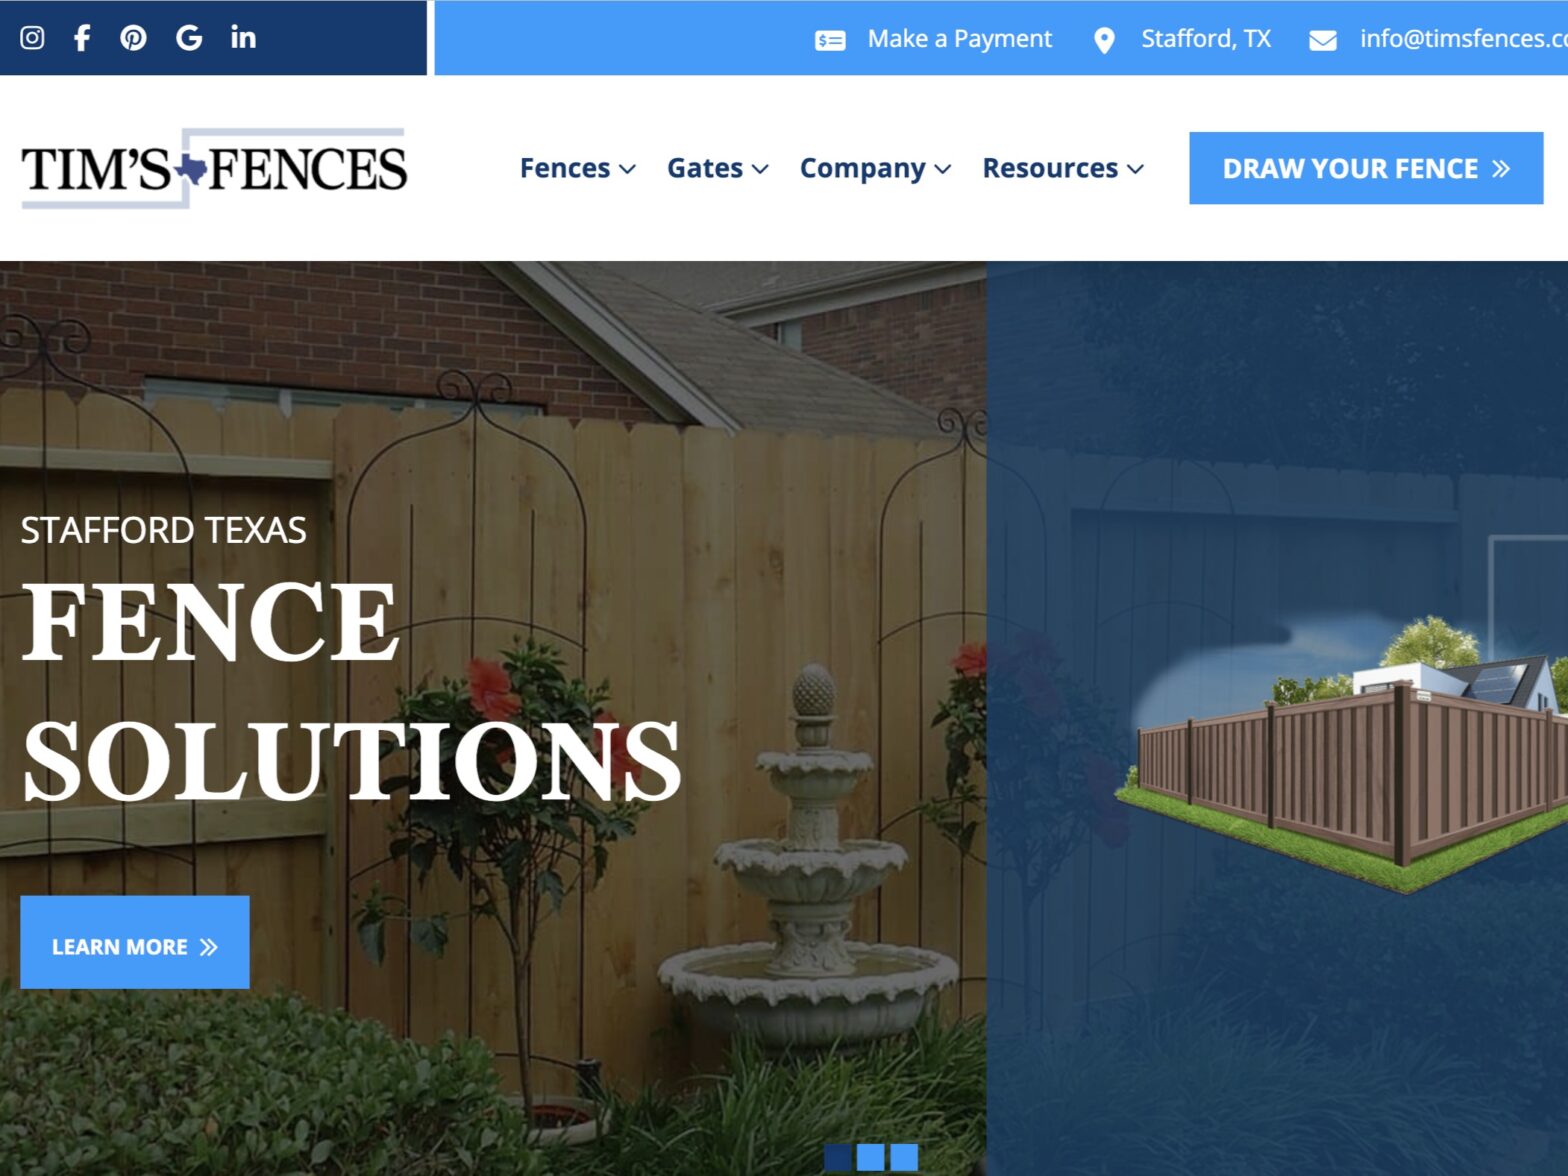Click the Stafford, TX location link
The image size is (1568, 1176).
[x=1206, y=39]
